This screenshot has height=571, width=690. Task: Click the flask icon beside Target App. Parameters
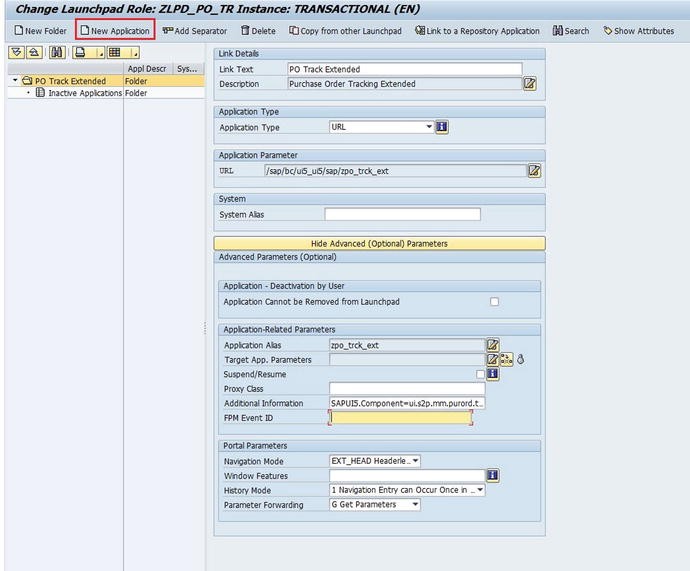click(x=521, y=359)
